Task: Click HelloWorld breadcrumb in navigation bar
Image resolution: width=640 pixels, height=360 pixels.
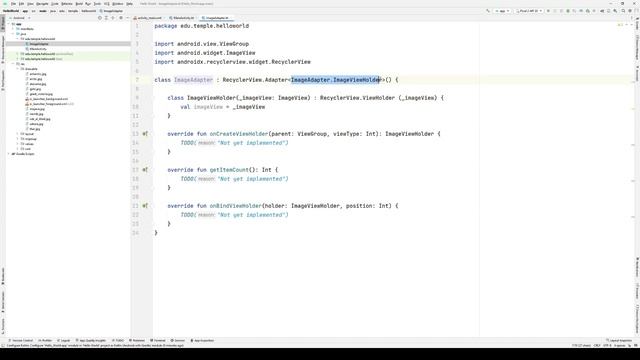Action: click(11, 11)
